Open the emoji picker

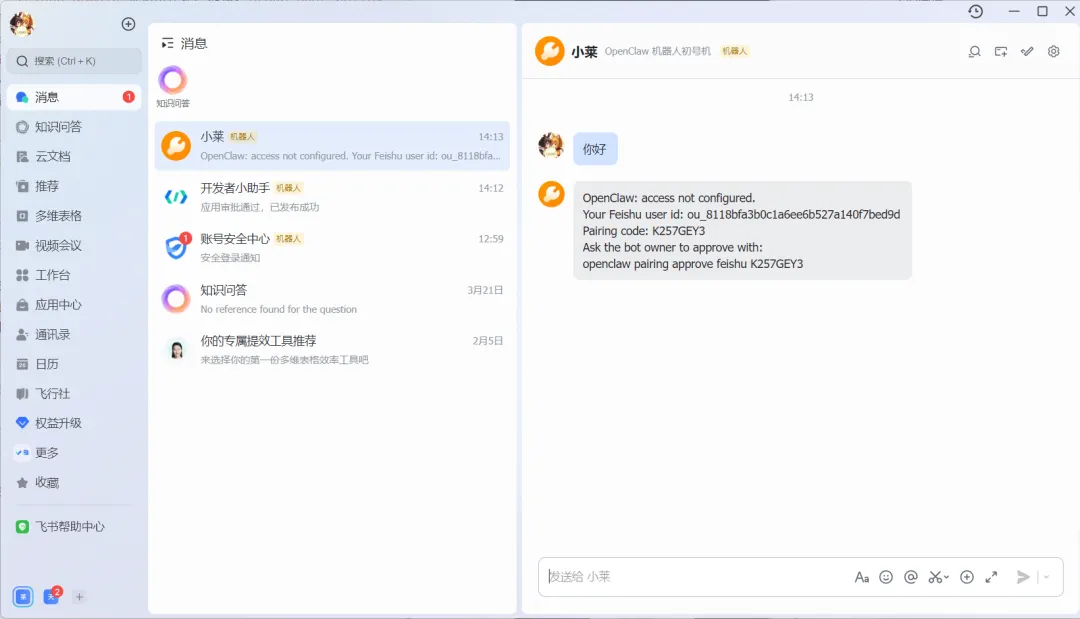tap(886, 577)
